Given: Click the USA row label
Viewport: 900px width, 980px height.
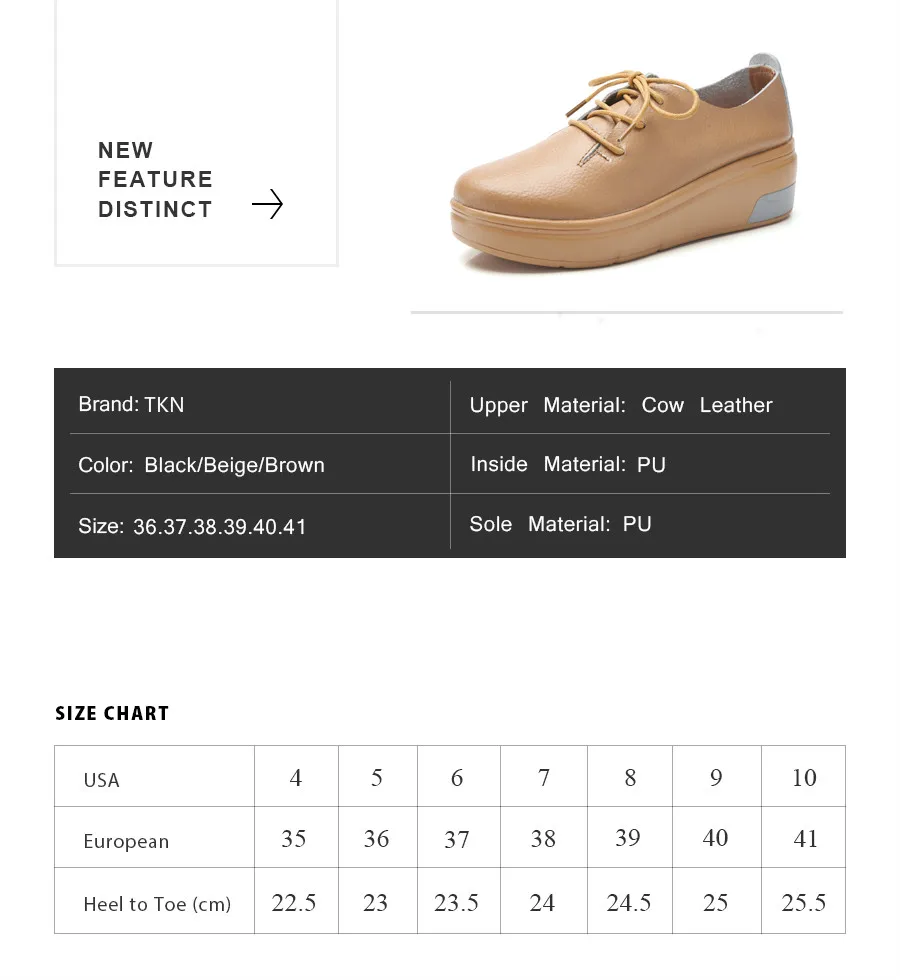Looking at the screenshot, I should [101, 780].
